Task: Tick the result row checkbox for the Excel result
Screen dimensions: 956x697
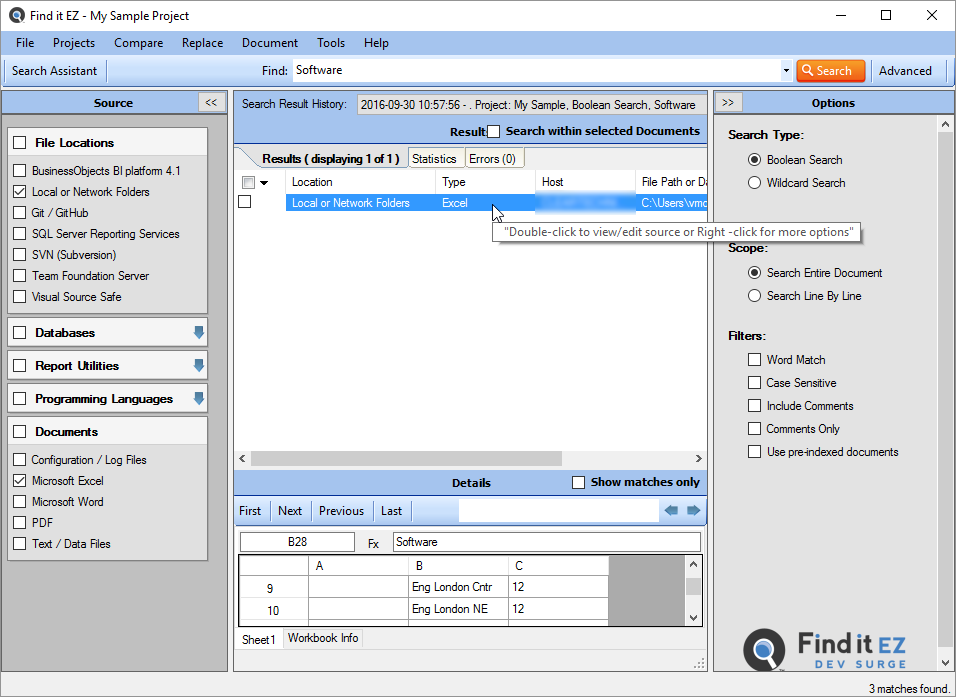Action: (x=244, y=201)
